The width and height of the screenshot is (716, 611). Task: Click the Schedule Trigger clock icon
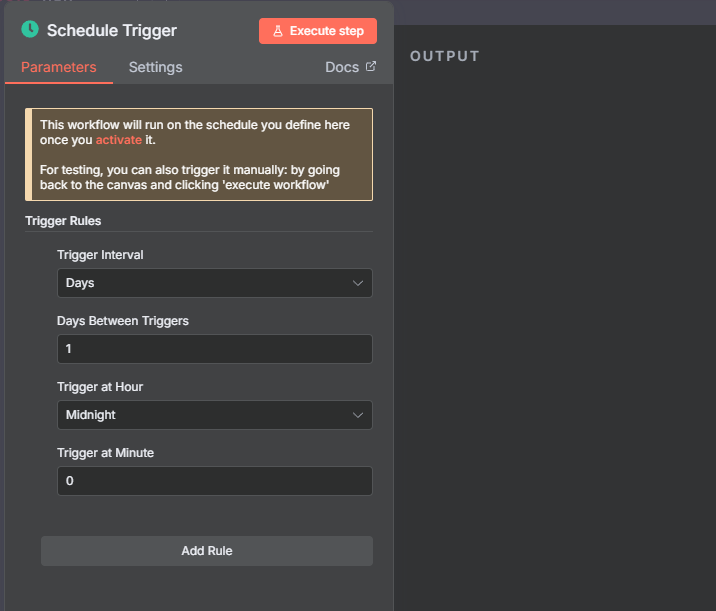click(x=30, y=30)
